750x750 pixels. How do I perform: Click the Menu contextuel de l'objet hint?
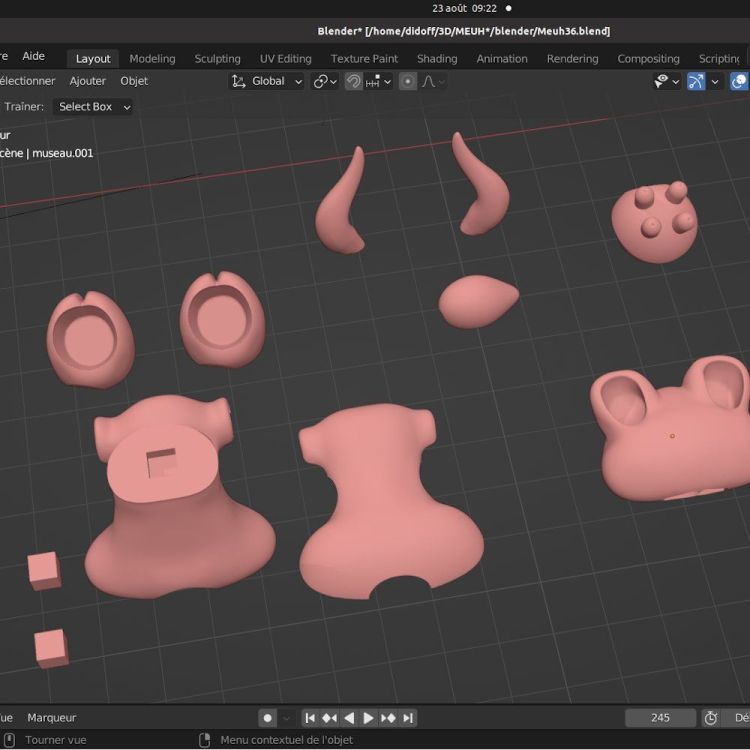[x=287, y=740]
